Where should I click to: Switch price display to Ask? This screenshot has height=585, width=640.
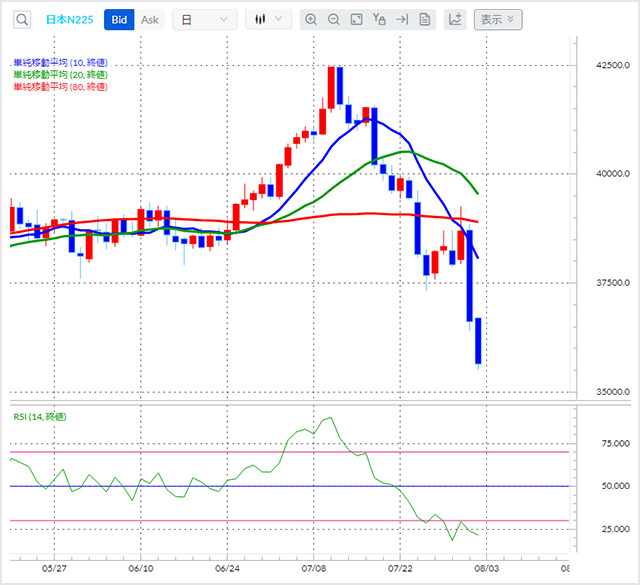coord(150,20)
